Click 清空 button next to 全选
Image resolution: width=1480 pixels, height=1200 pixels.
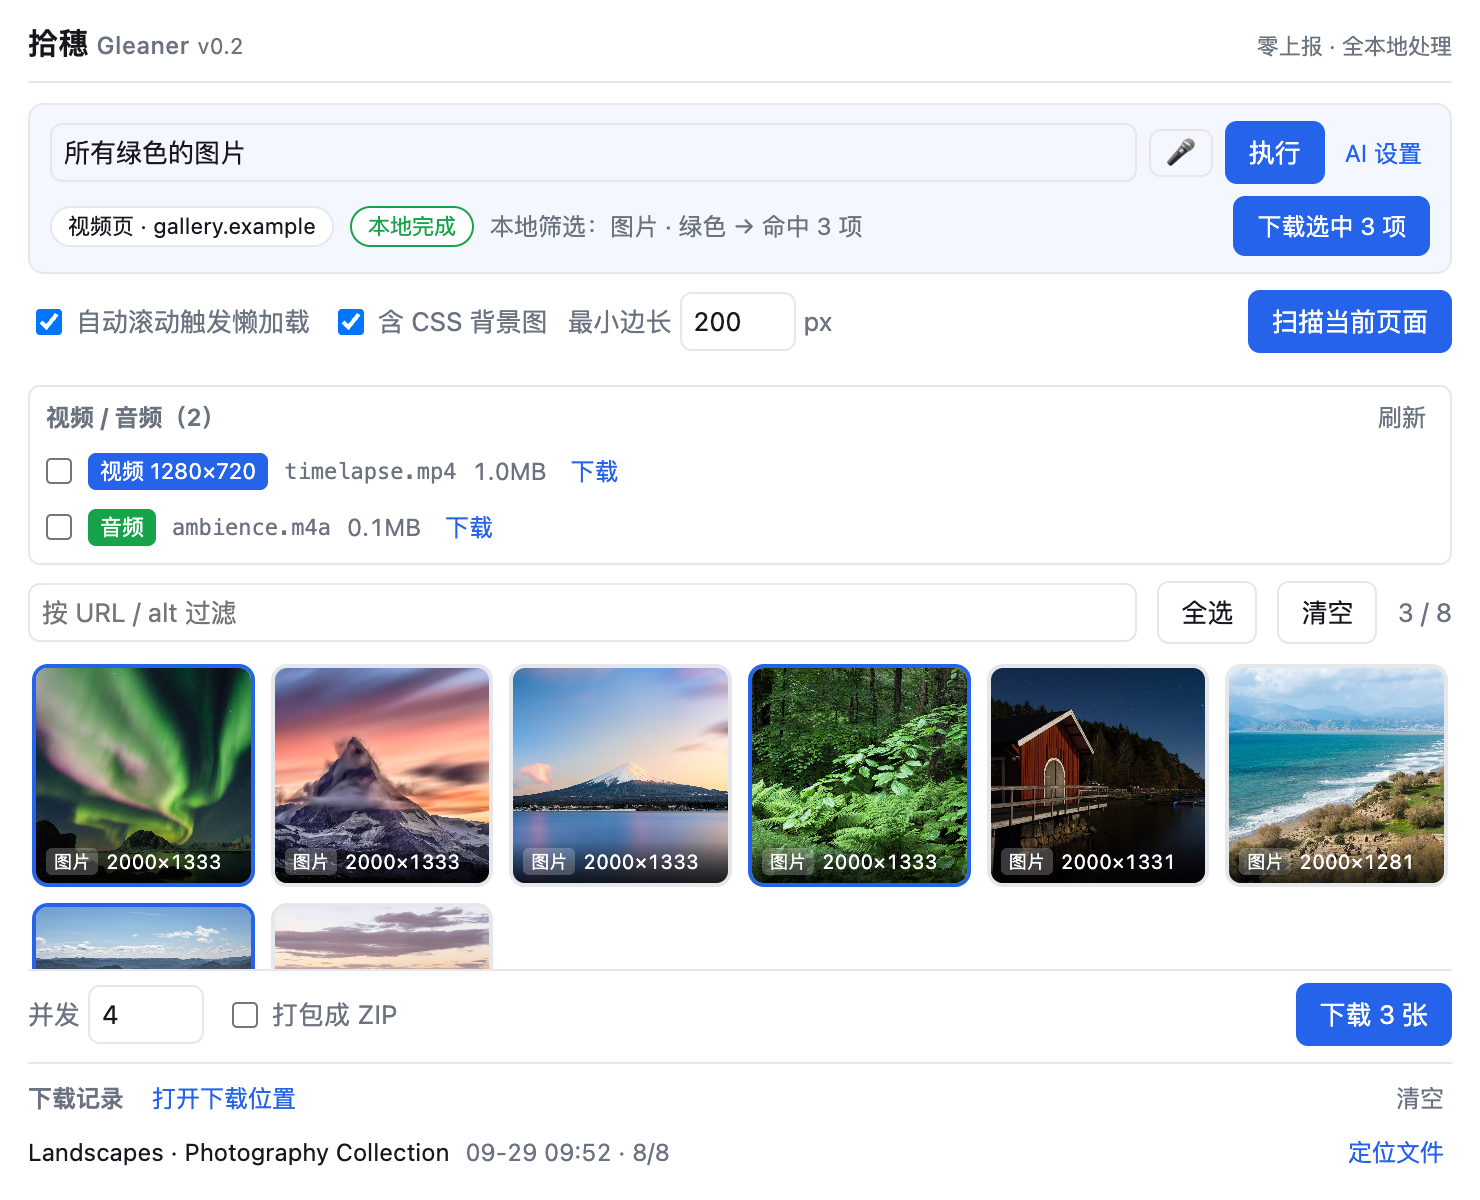1327,613
